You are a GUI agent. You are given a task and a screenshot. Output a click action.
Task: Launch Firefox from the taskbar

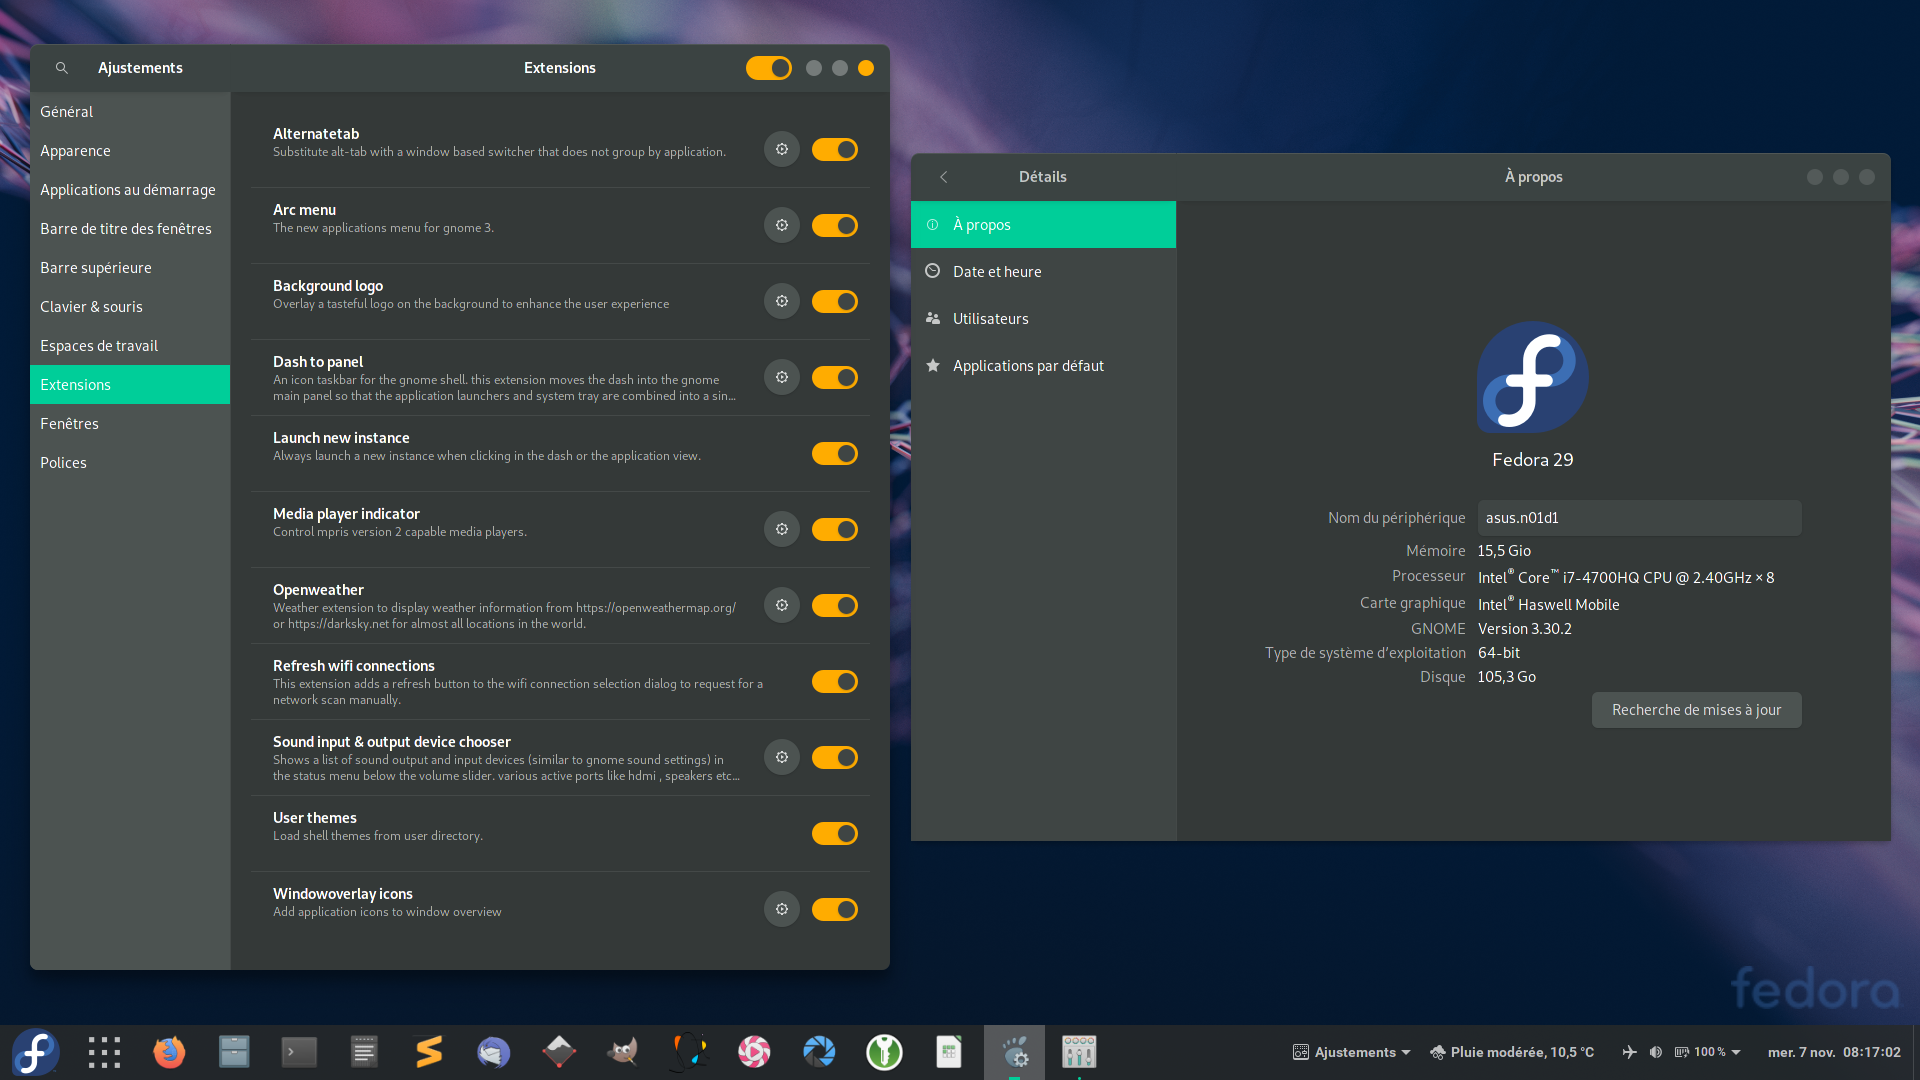[169, 1052]
